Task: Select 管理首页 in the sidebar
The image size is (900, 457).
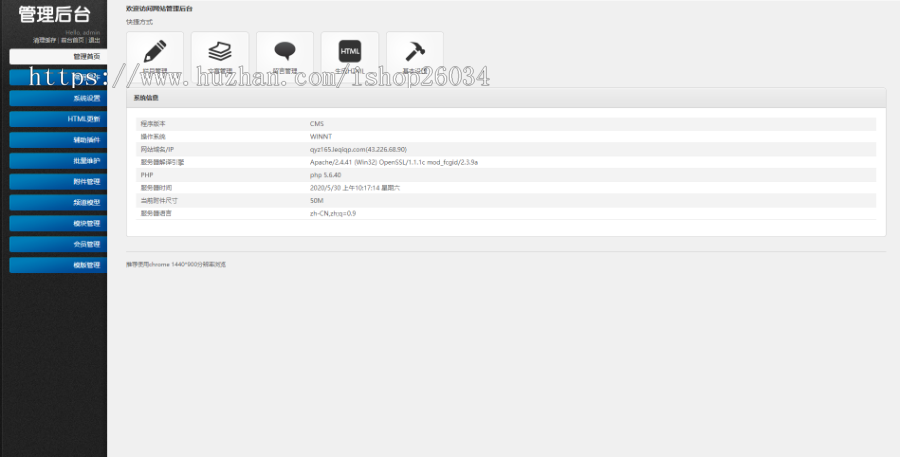Action: pyautogui.click(x=58, y=56)
